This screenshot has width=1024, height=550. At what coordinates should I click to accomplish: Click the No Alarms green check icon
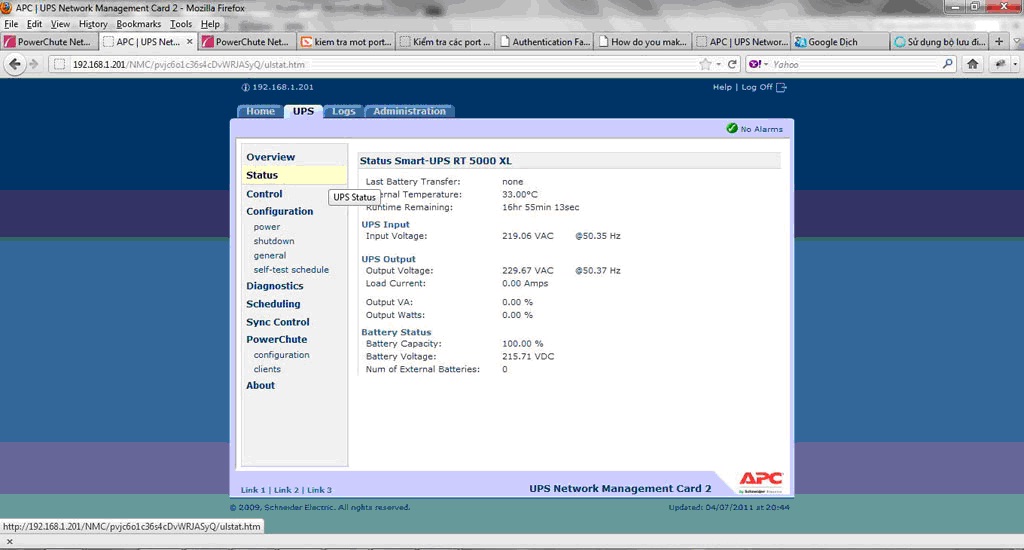tap(732, 128)
